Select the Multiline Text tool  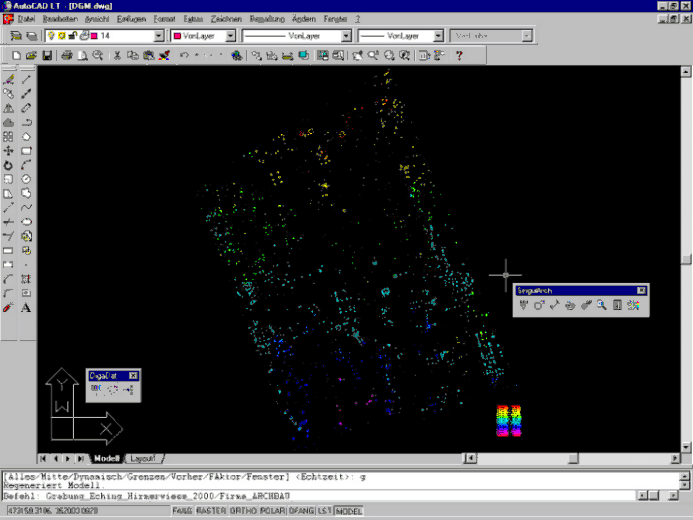click(x=27, y=307)
